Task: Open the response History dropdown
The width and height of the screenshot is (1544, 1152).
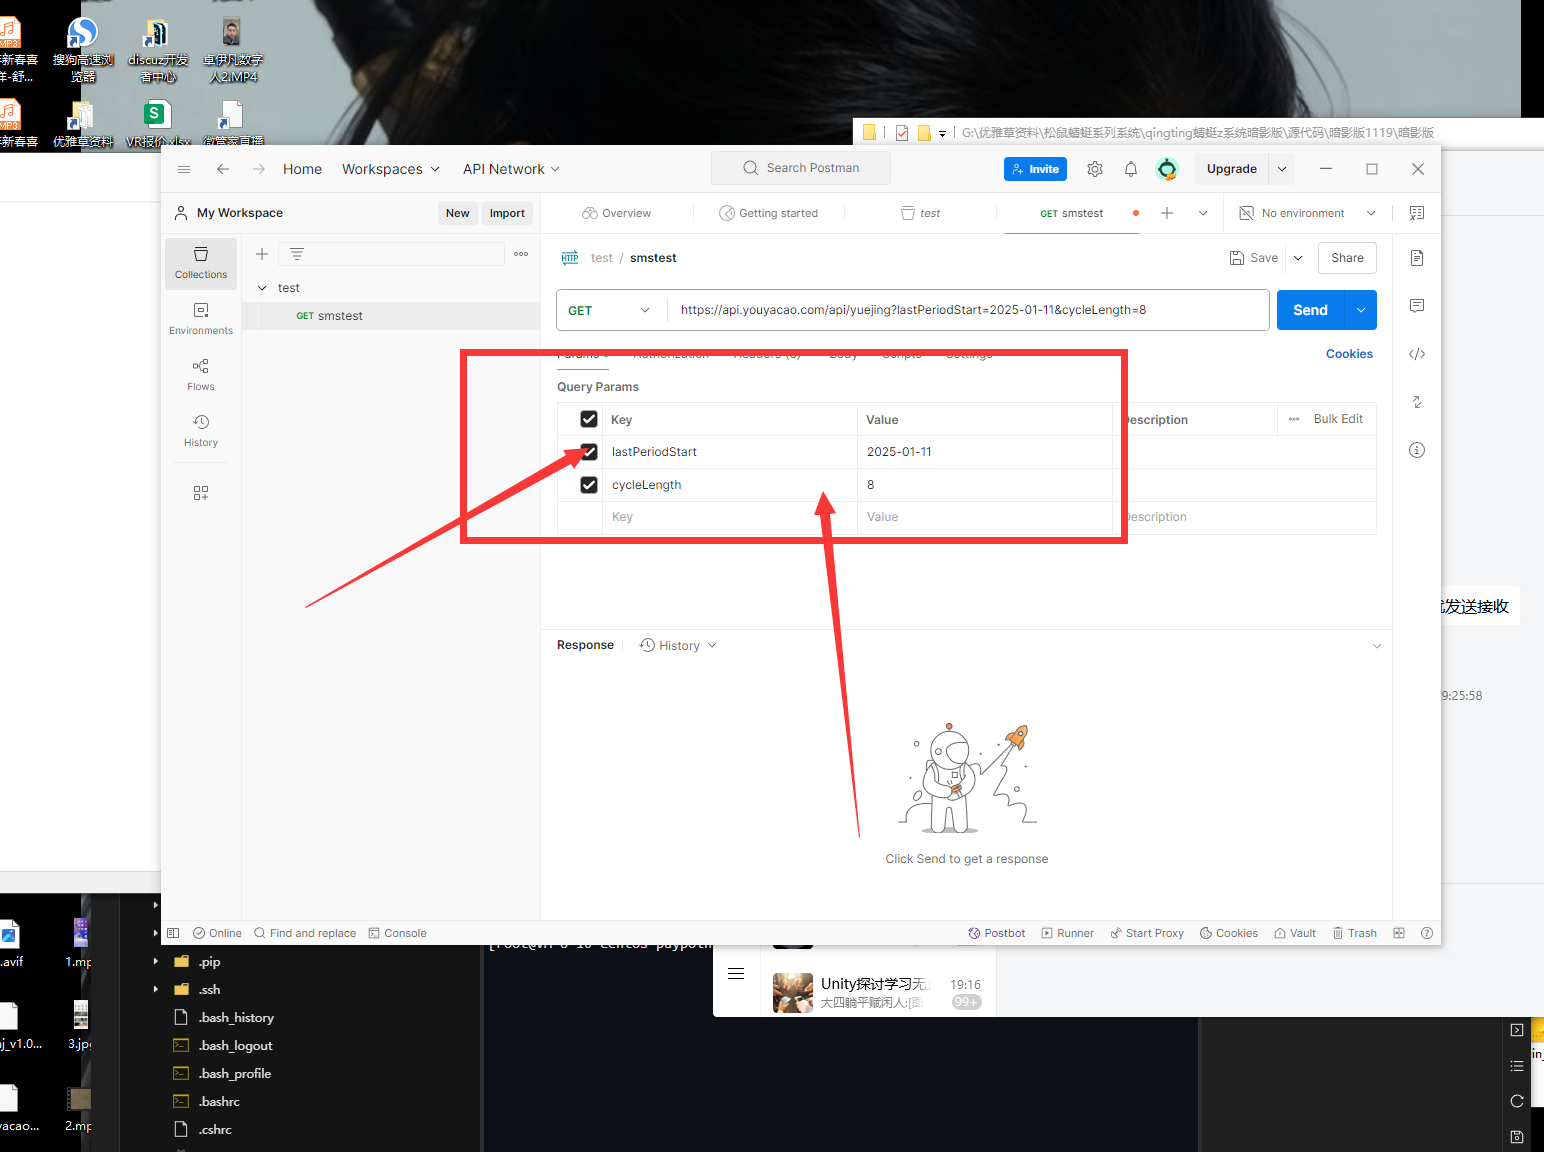Action: 678,646
